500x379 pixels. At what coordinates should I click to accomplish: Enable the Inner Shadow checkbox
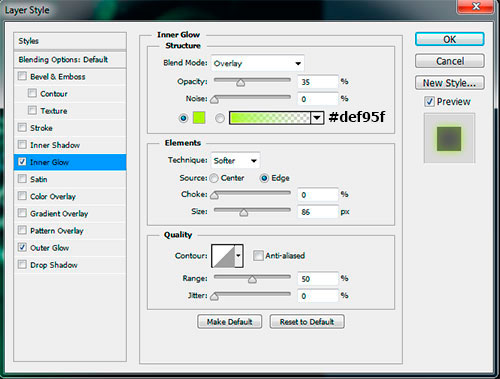(22, 145)
